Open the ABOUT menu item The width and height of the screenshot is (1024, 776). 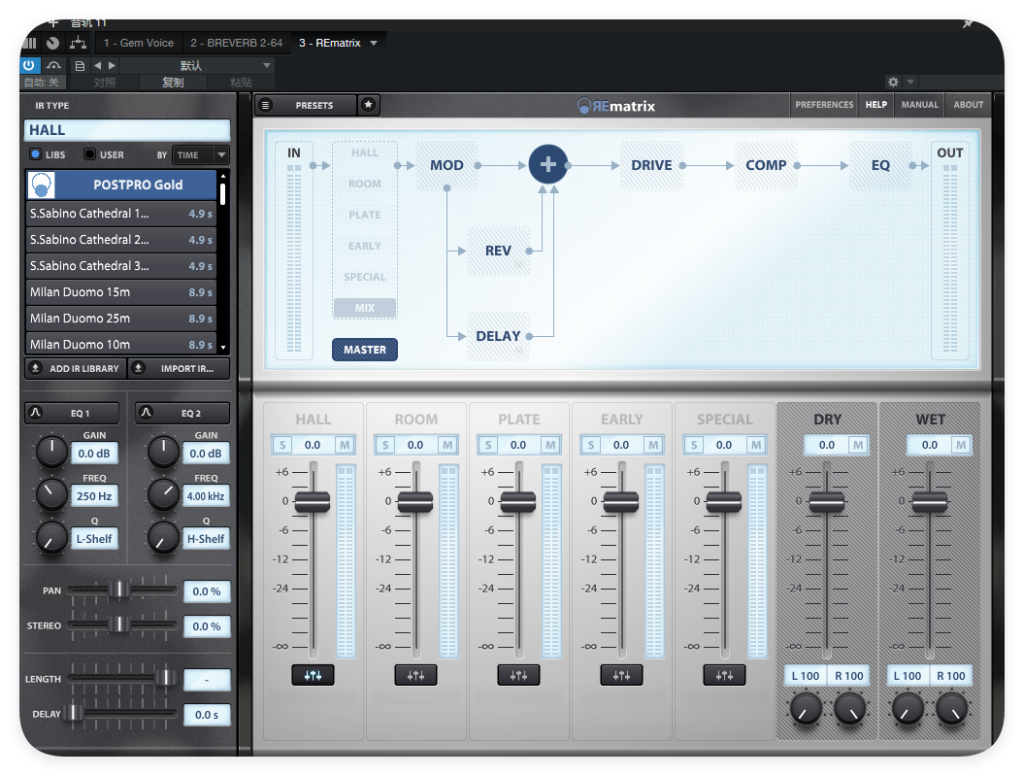click(x=968, y=105)
